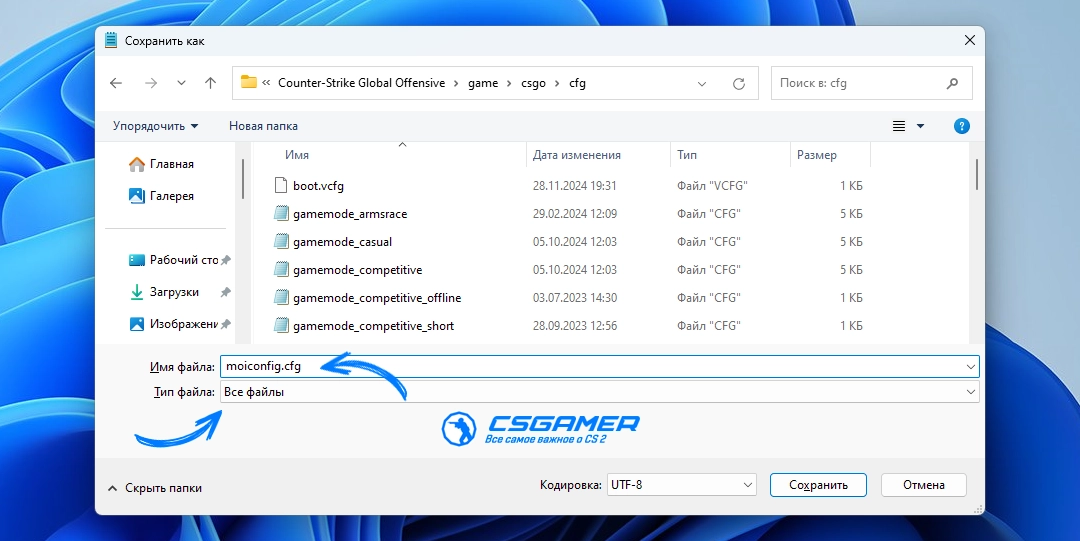Click the Загрузки download arrow icon

tap(137, 292)
